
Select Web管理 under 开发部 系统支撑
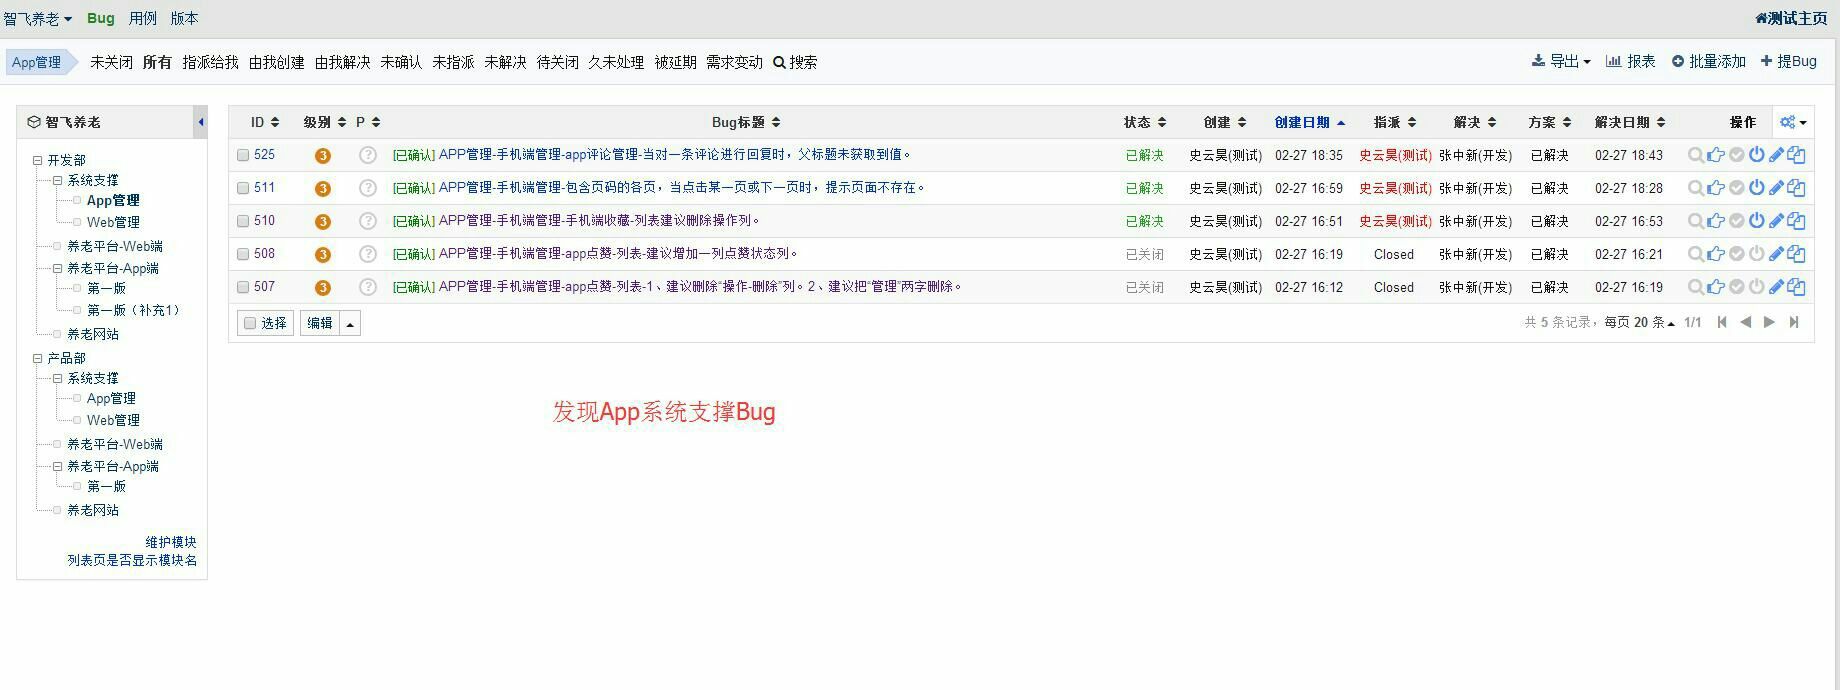point(113,222)
